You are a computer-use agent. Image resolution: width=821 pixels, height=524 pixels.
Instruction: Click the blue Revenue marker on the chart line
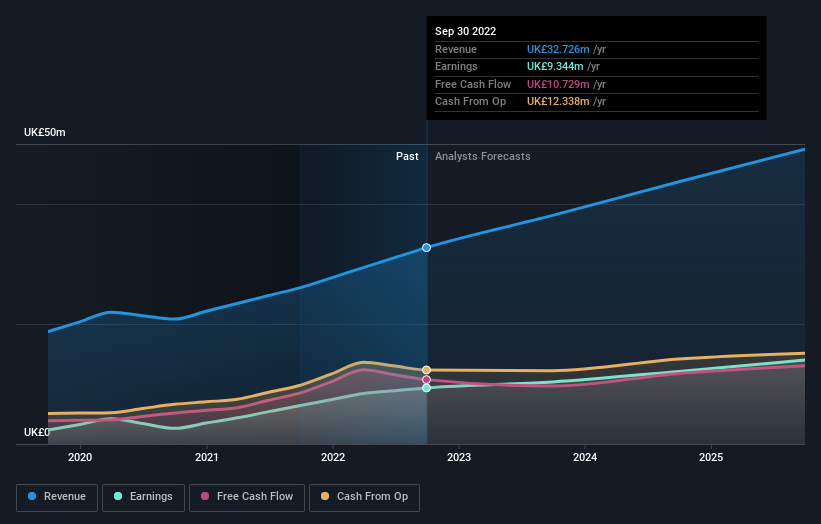tap(427, 248)
